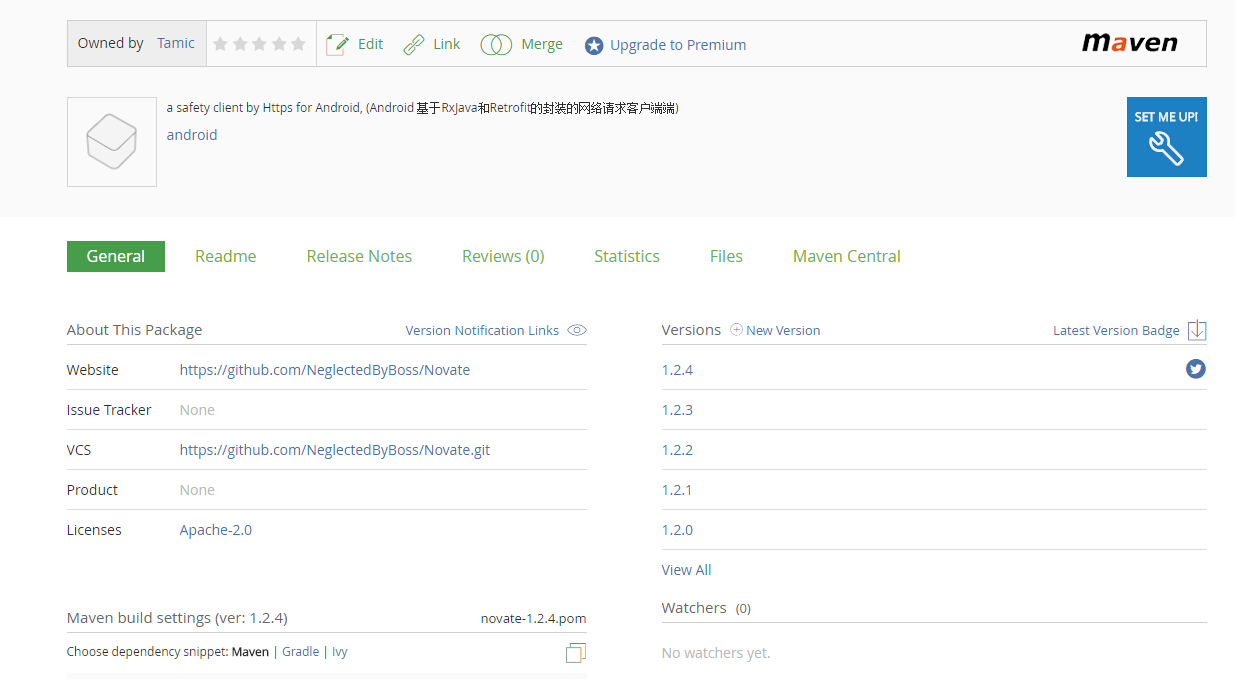Open the Maven Central tab
This screenshot has width=1235, height=679.
click(846, 256)
